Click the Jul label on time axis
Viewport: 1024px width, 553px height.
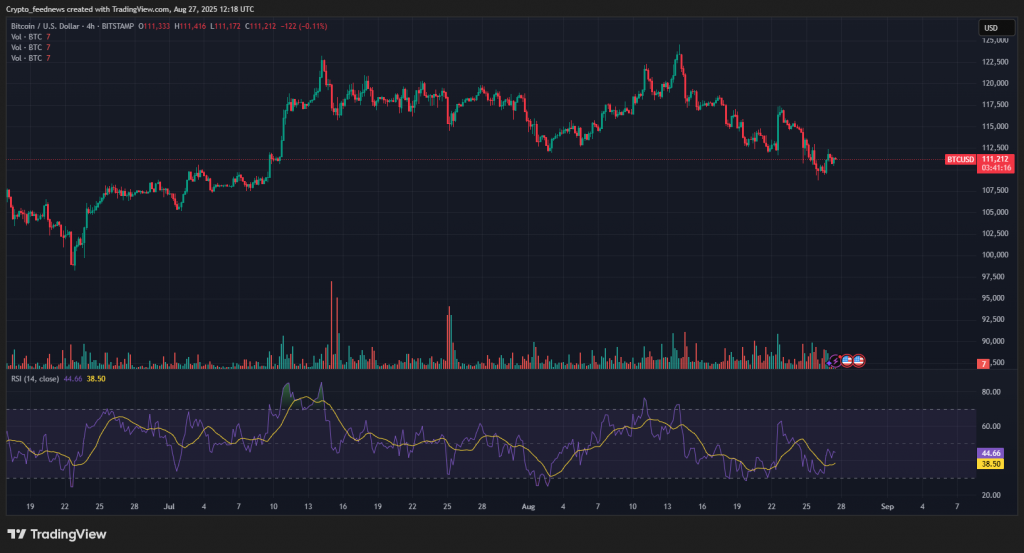tap(167, 508)
